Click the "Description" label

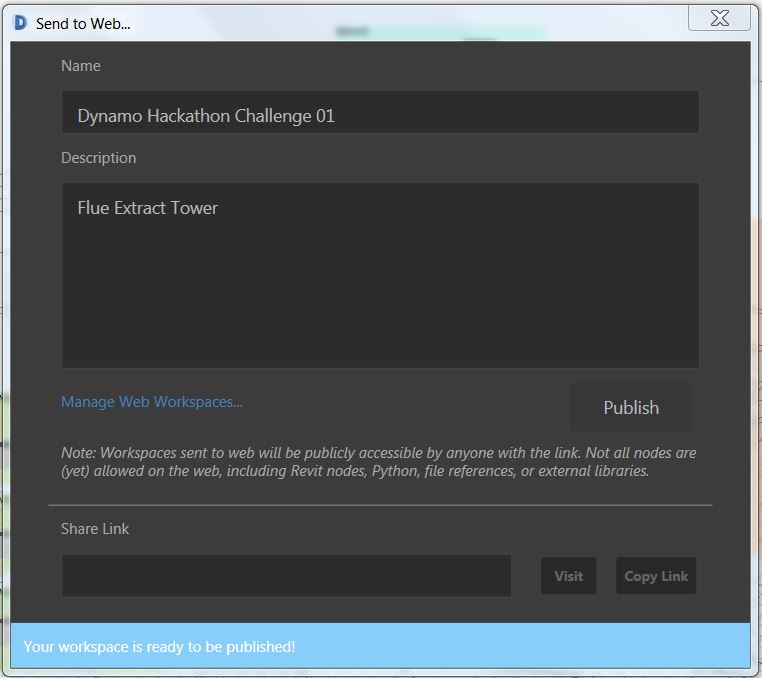tap(99, 158)
